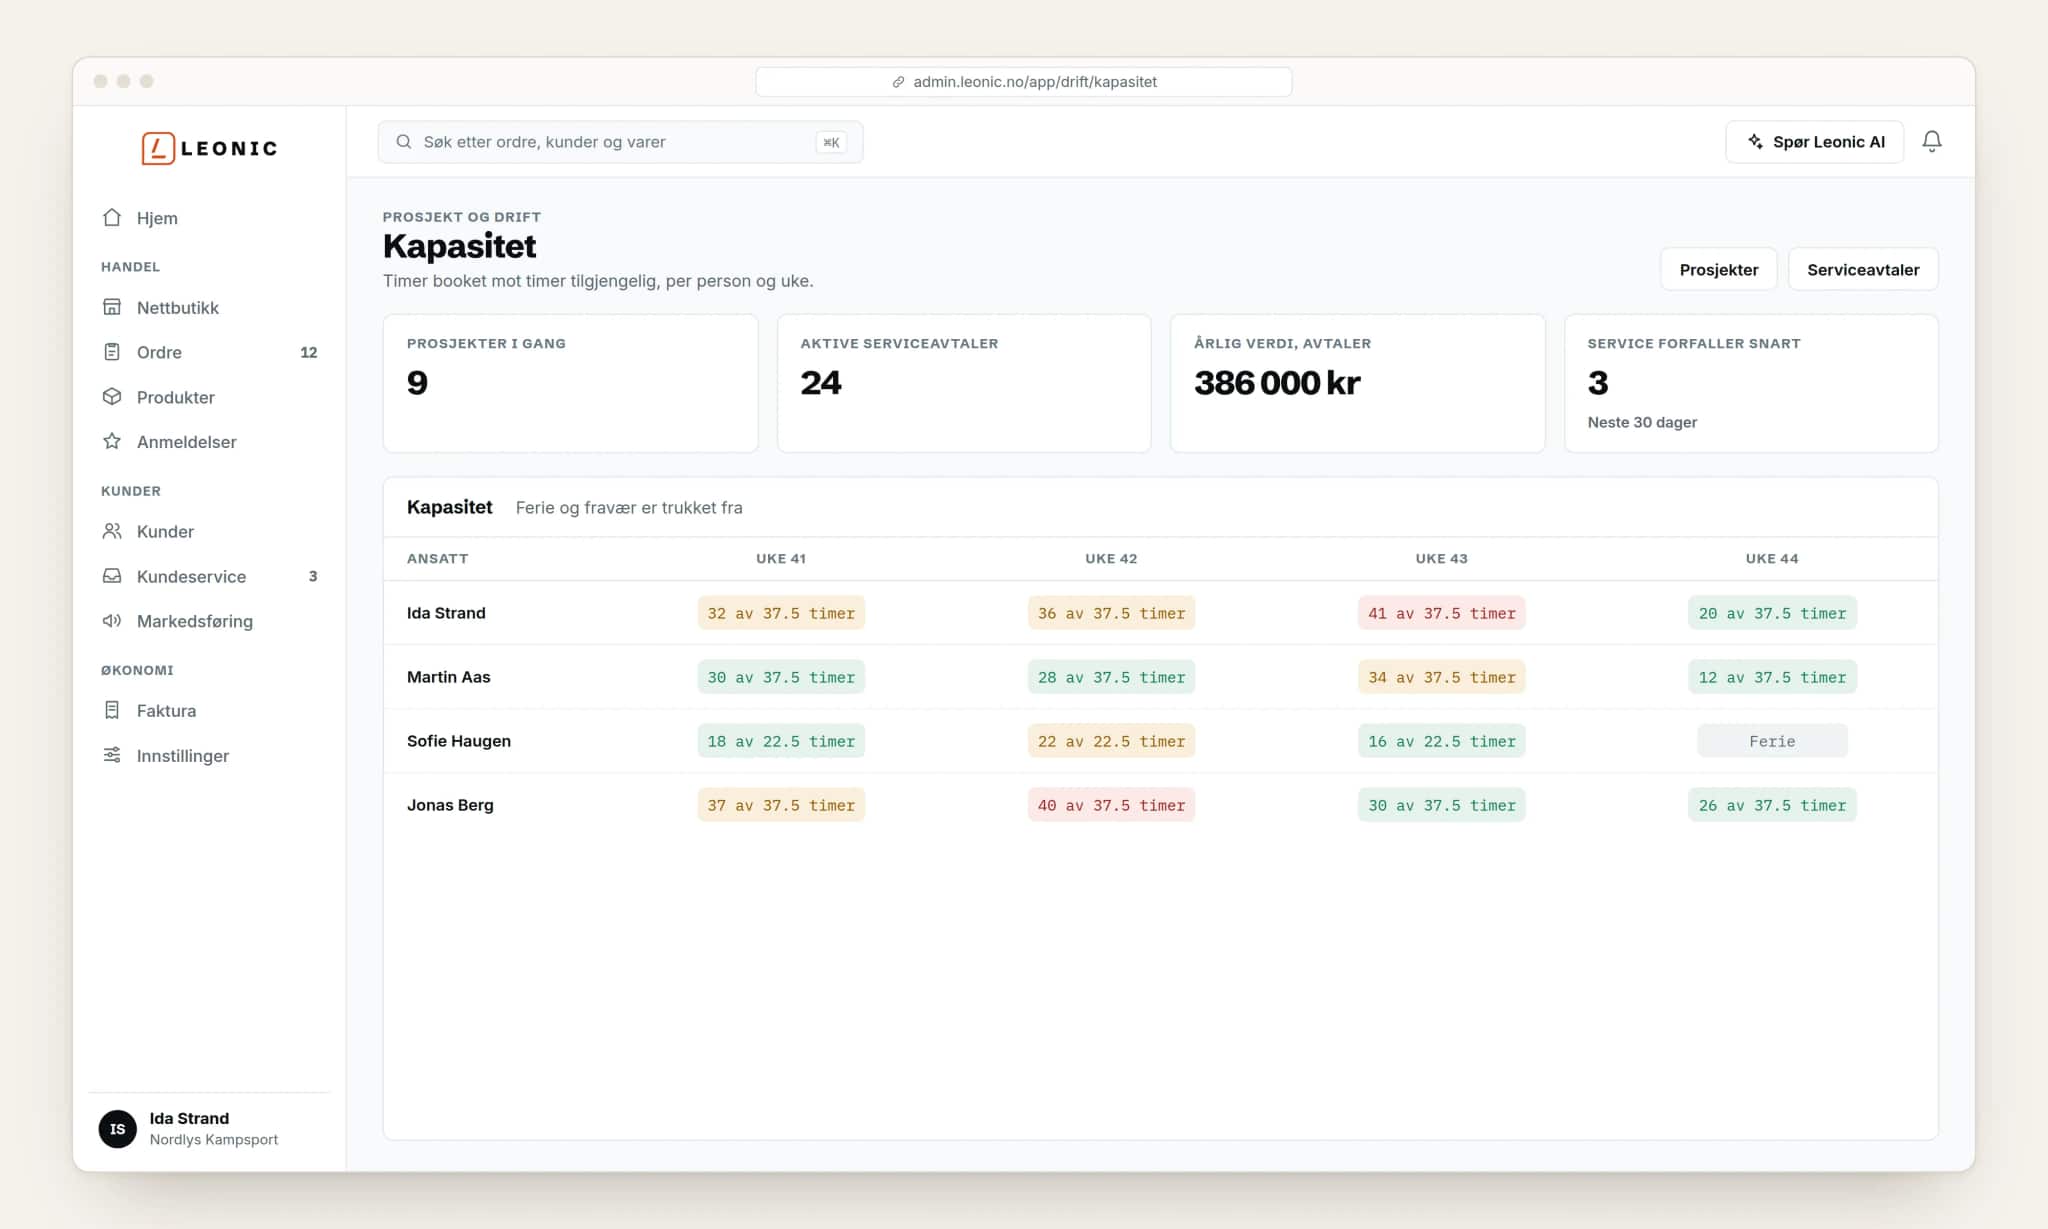Select Sofie Haugen 22 av 22.5 cell

1111,741
